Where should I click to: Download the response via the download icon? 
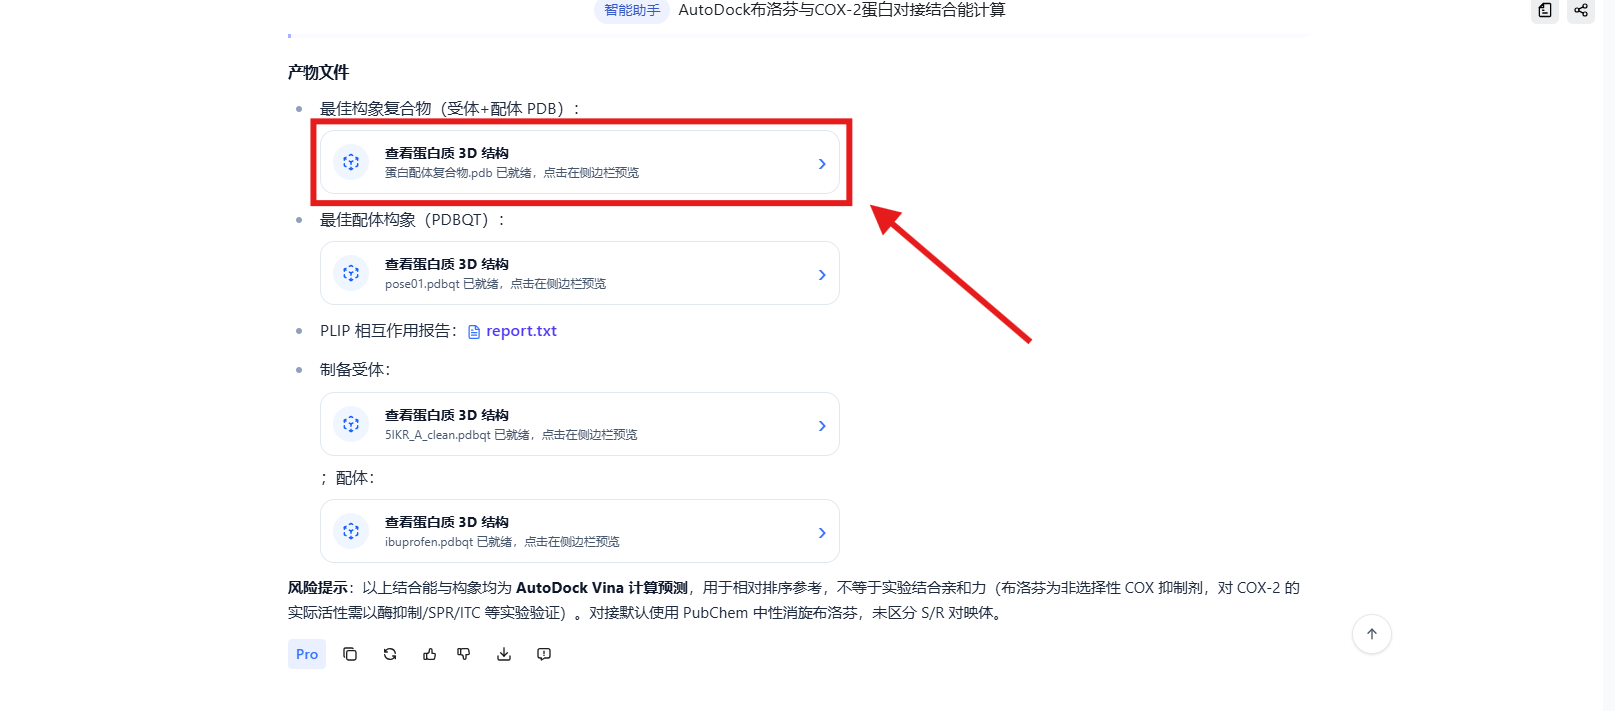[x=504, y=654]
